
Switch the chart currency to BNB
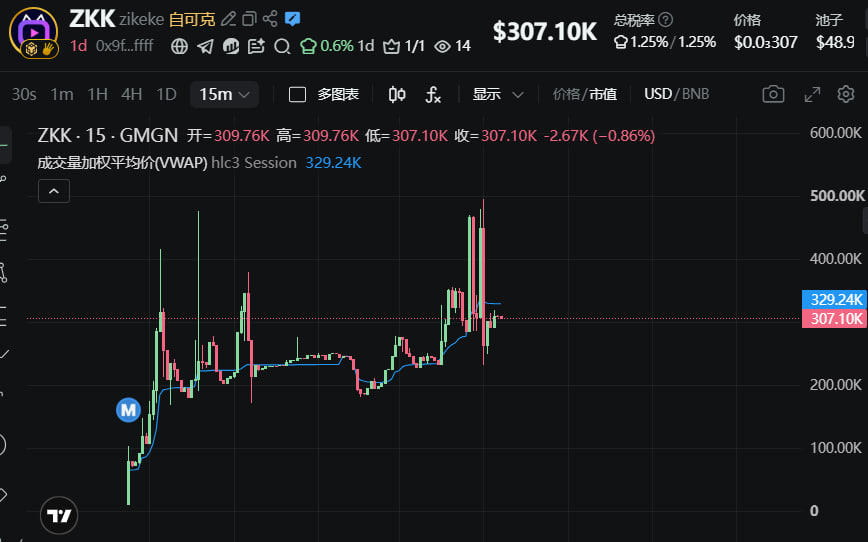pos(695,94)
